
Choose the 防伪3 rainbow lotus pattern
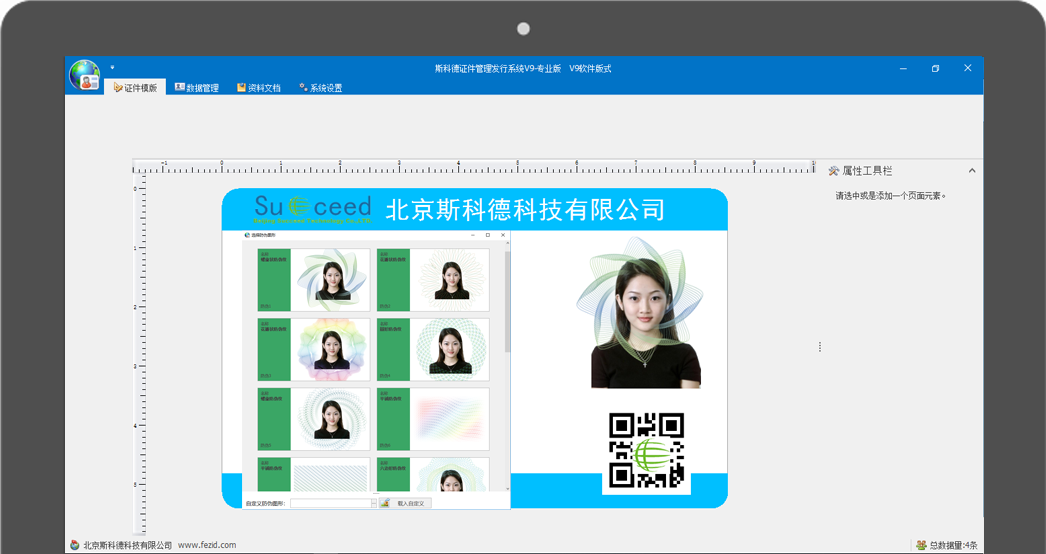tap(314, 349)
